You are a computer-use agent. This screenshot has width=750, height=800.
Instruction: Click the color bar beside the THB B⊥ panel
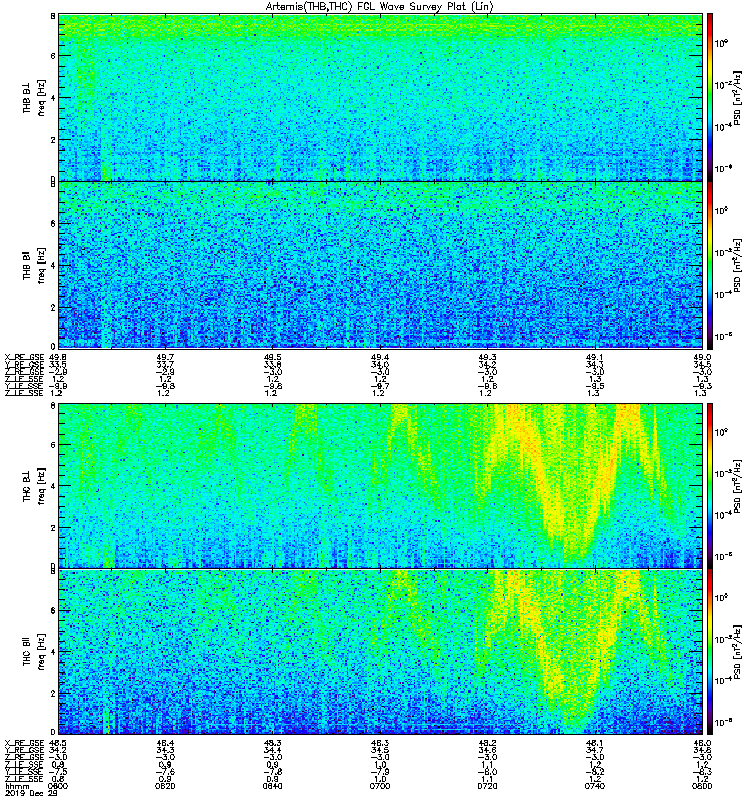click(710, 97)
